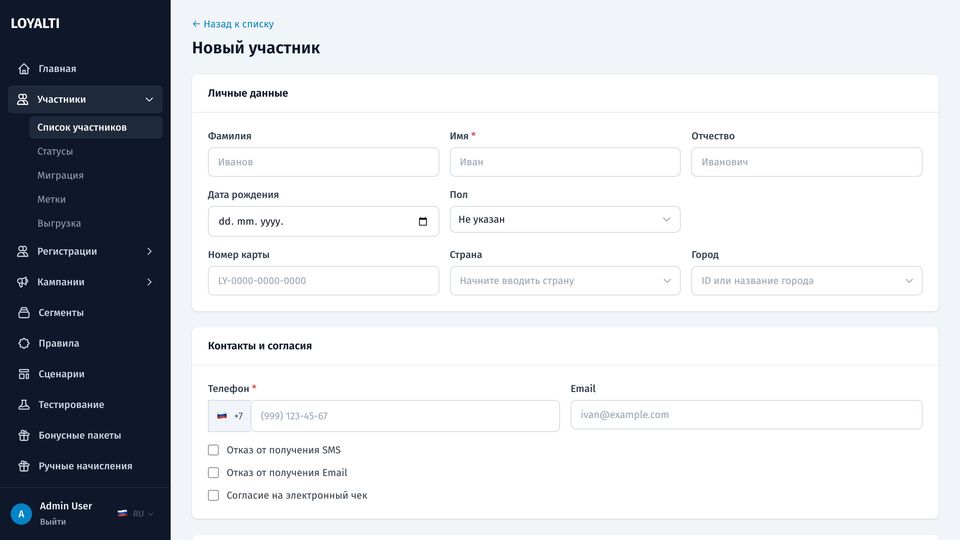Collapse the Участники menu chevron
The image size is (960, 540).
(149, 99)
